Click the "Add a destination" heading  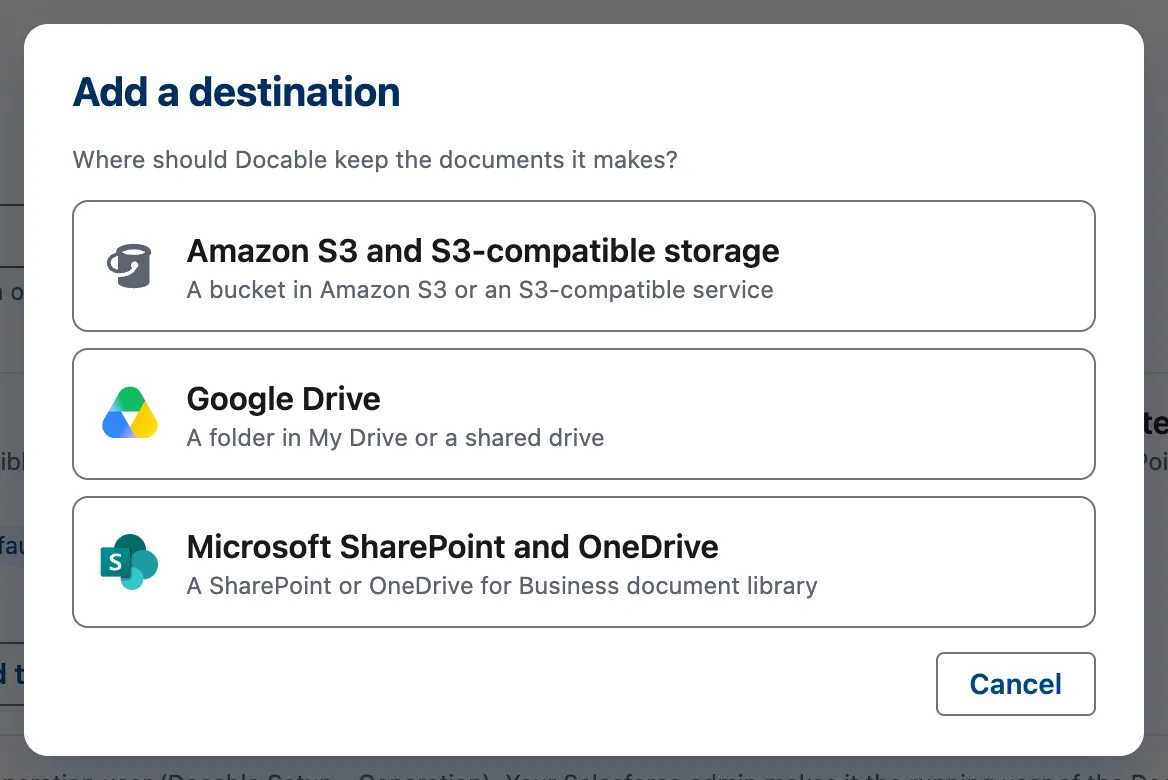click(236, 92)
